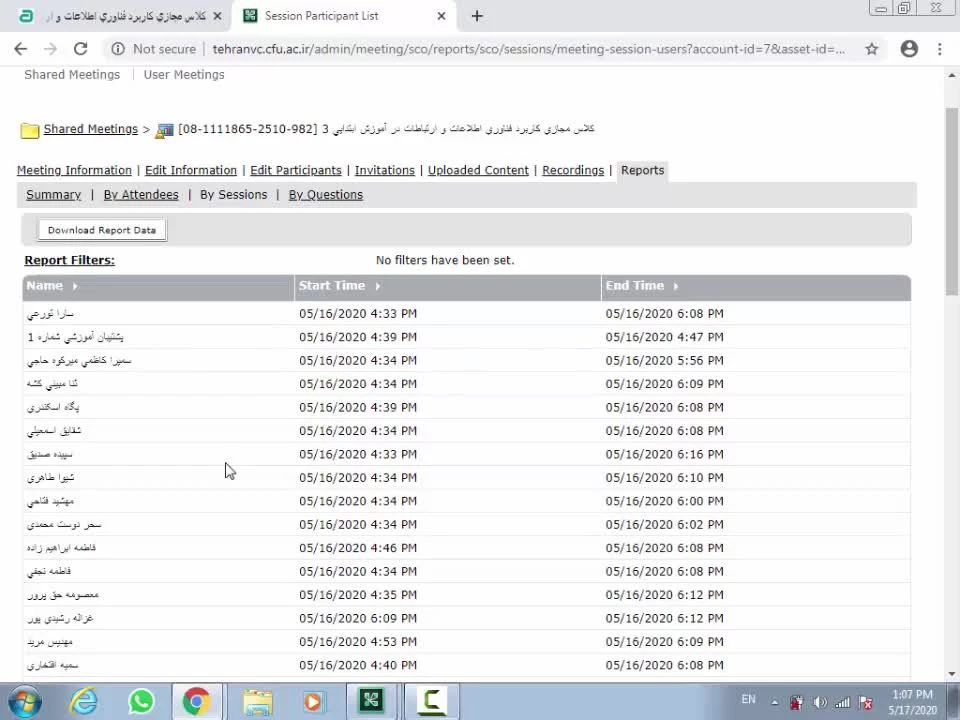
Task: Reload the page with refresh icon
Action: pyautogui.click(x=80, y=48)
